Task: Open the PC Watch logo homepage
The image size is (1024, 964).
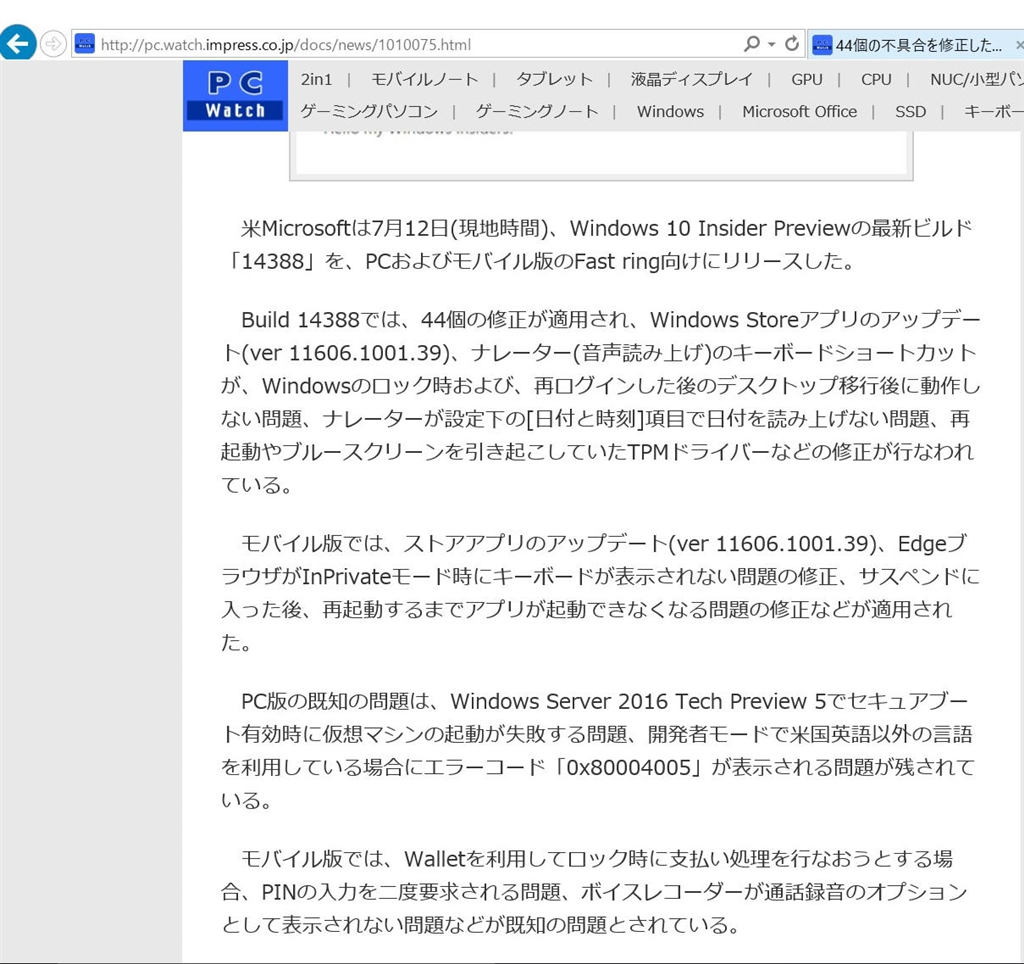Action: click(235, 96)
